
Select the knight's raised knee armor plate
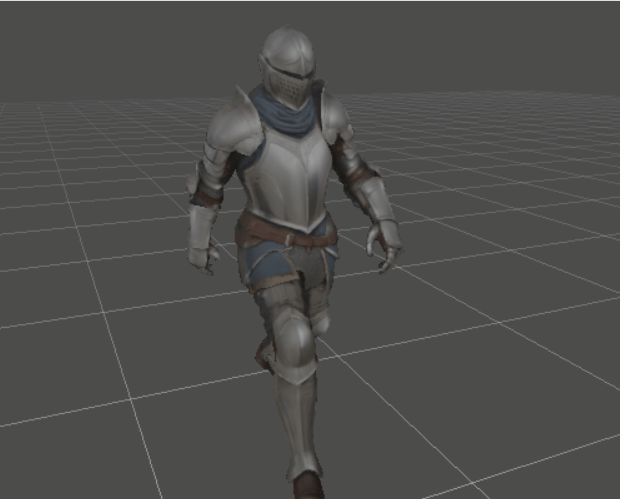[294, 347]
